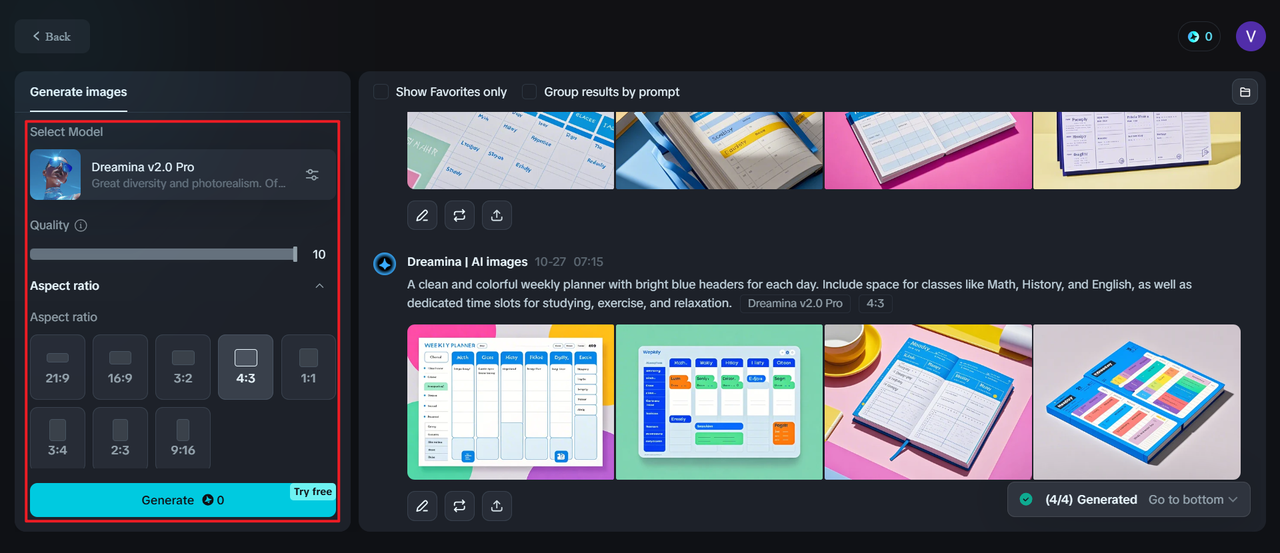Select the 21:9 aspect ratio
This screenshot has height=553, width=1280.
[x=57, y=367]
